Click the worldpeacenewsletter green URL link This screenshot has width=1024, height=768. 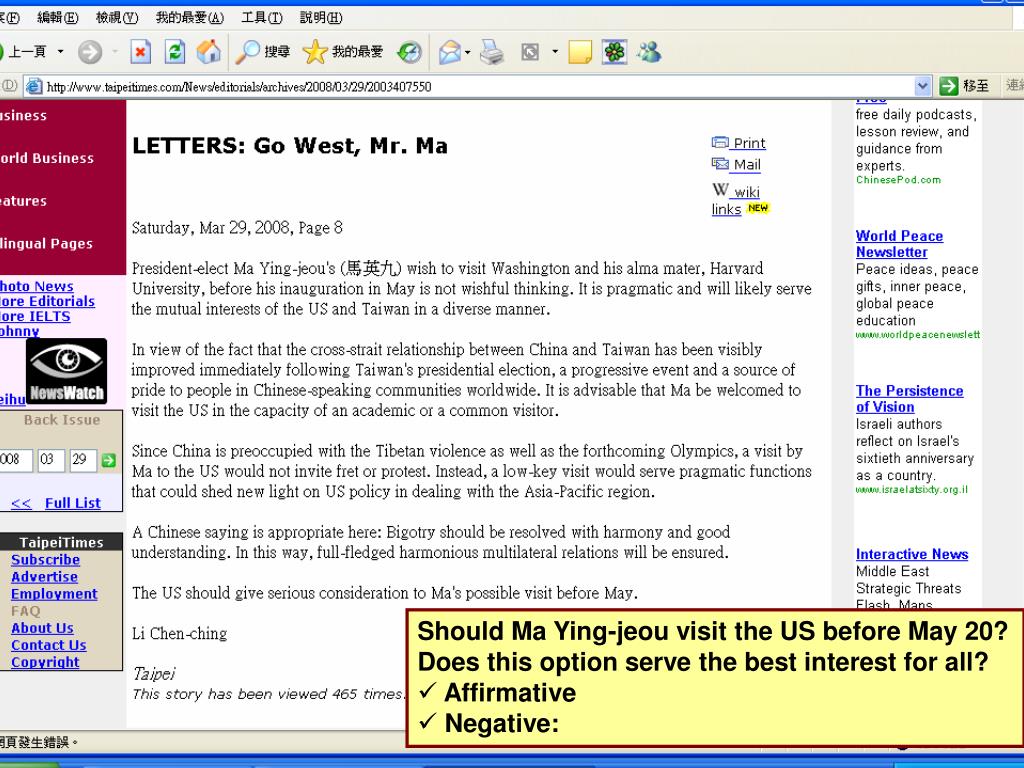click(x=918, y=334)
